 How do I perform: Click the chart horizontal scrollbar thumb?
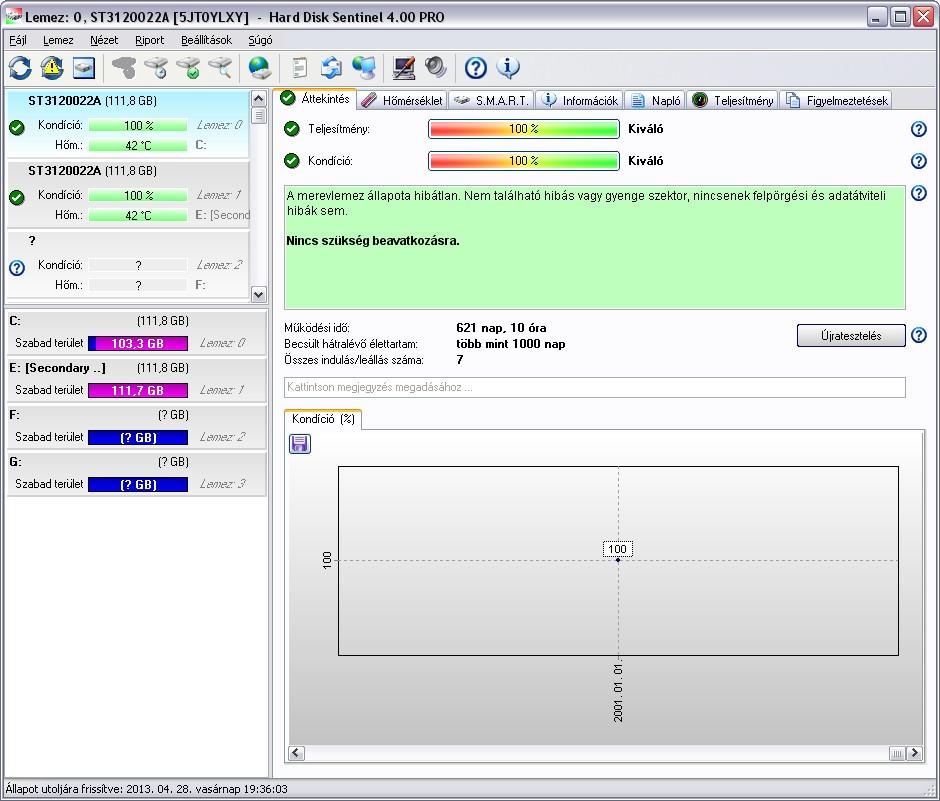(897, 753)
